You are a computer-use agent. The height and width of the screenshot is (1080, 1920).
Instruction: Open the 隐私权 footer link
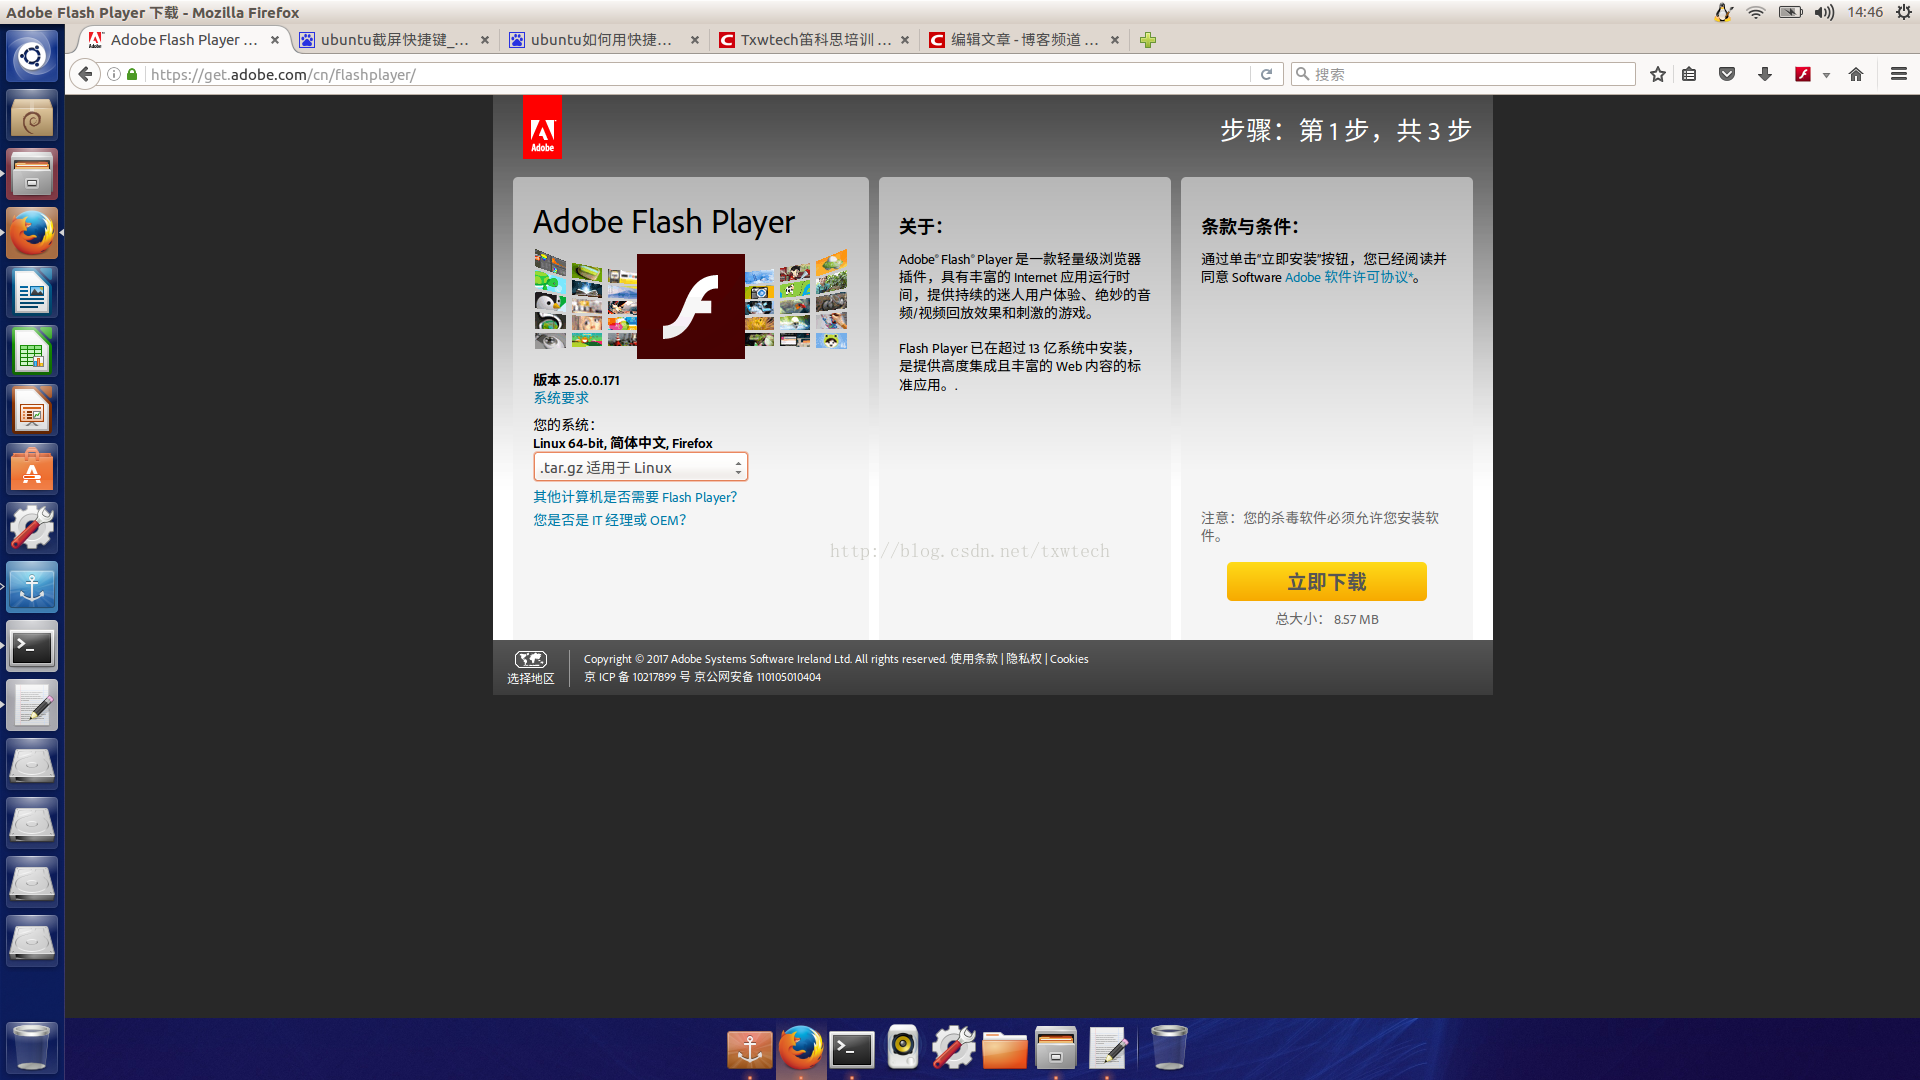1024,659
